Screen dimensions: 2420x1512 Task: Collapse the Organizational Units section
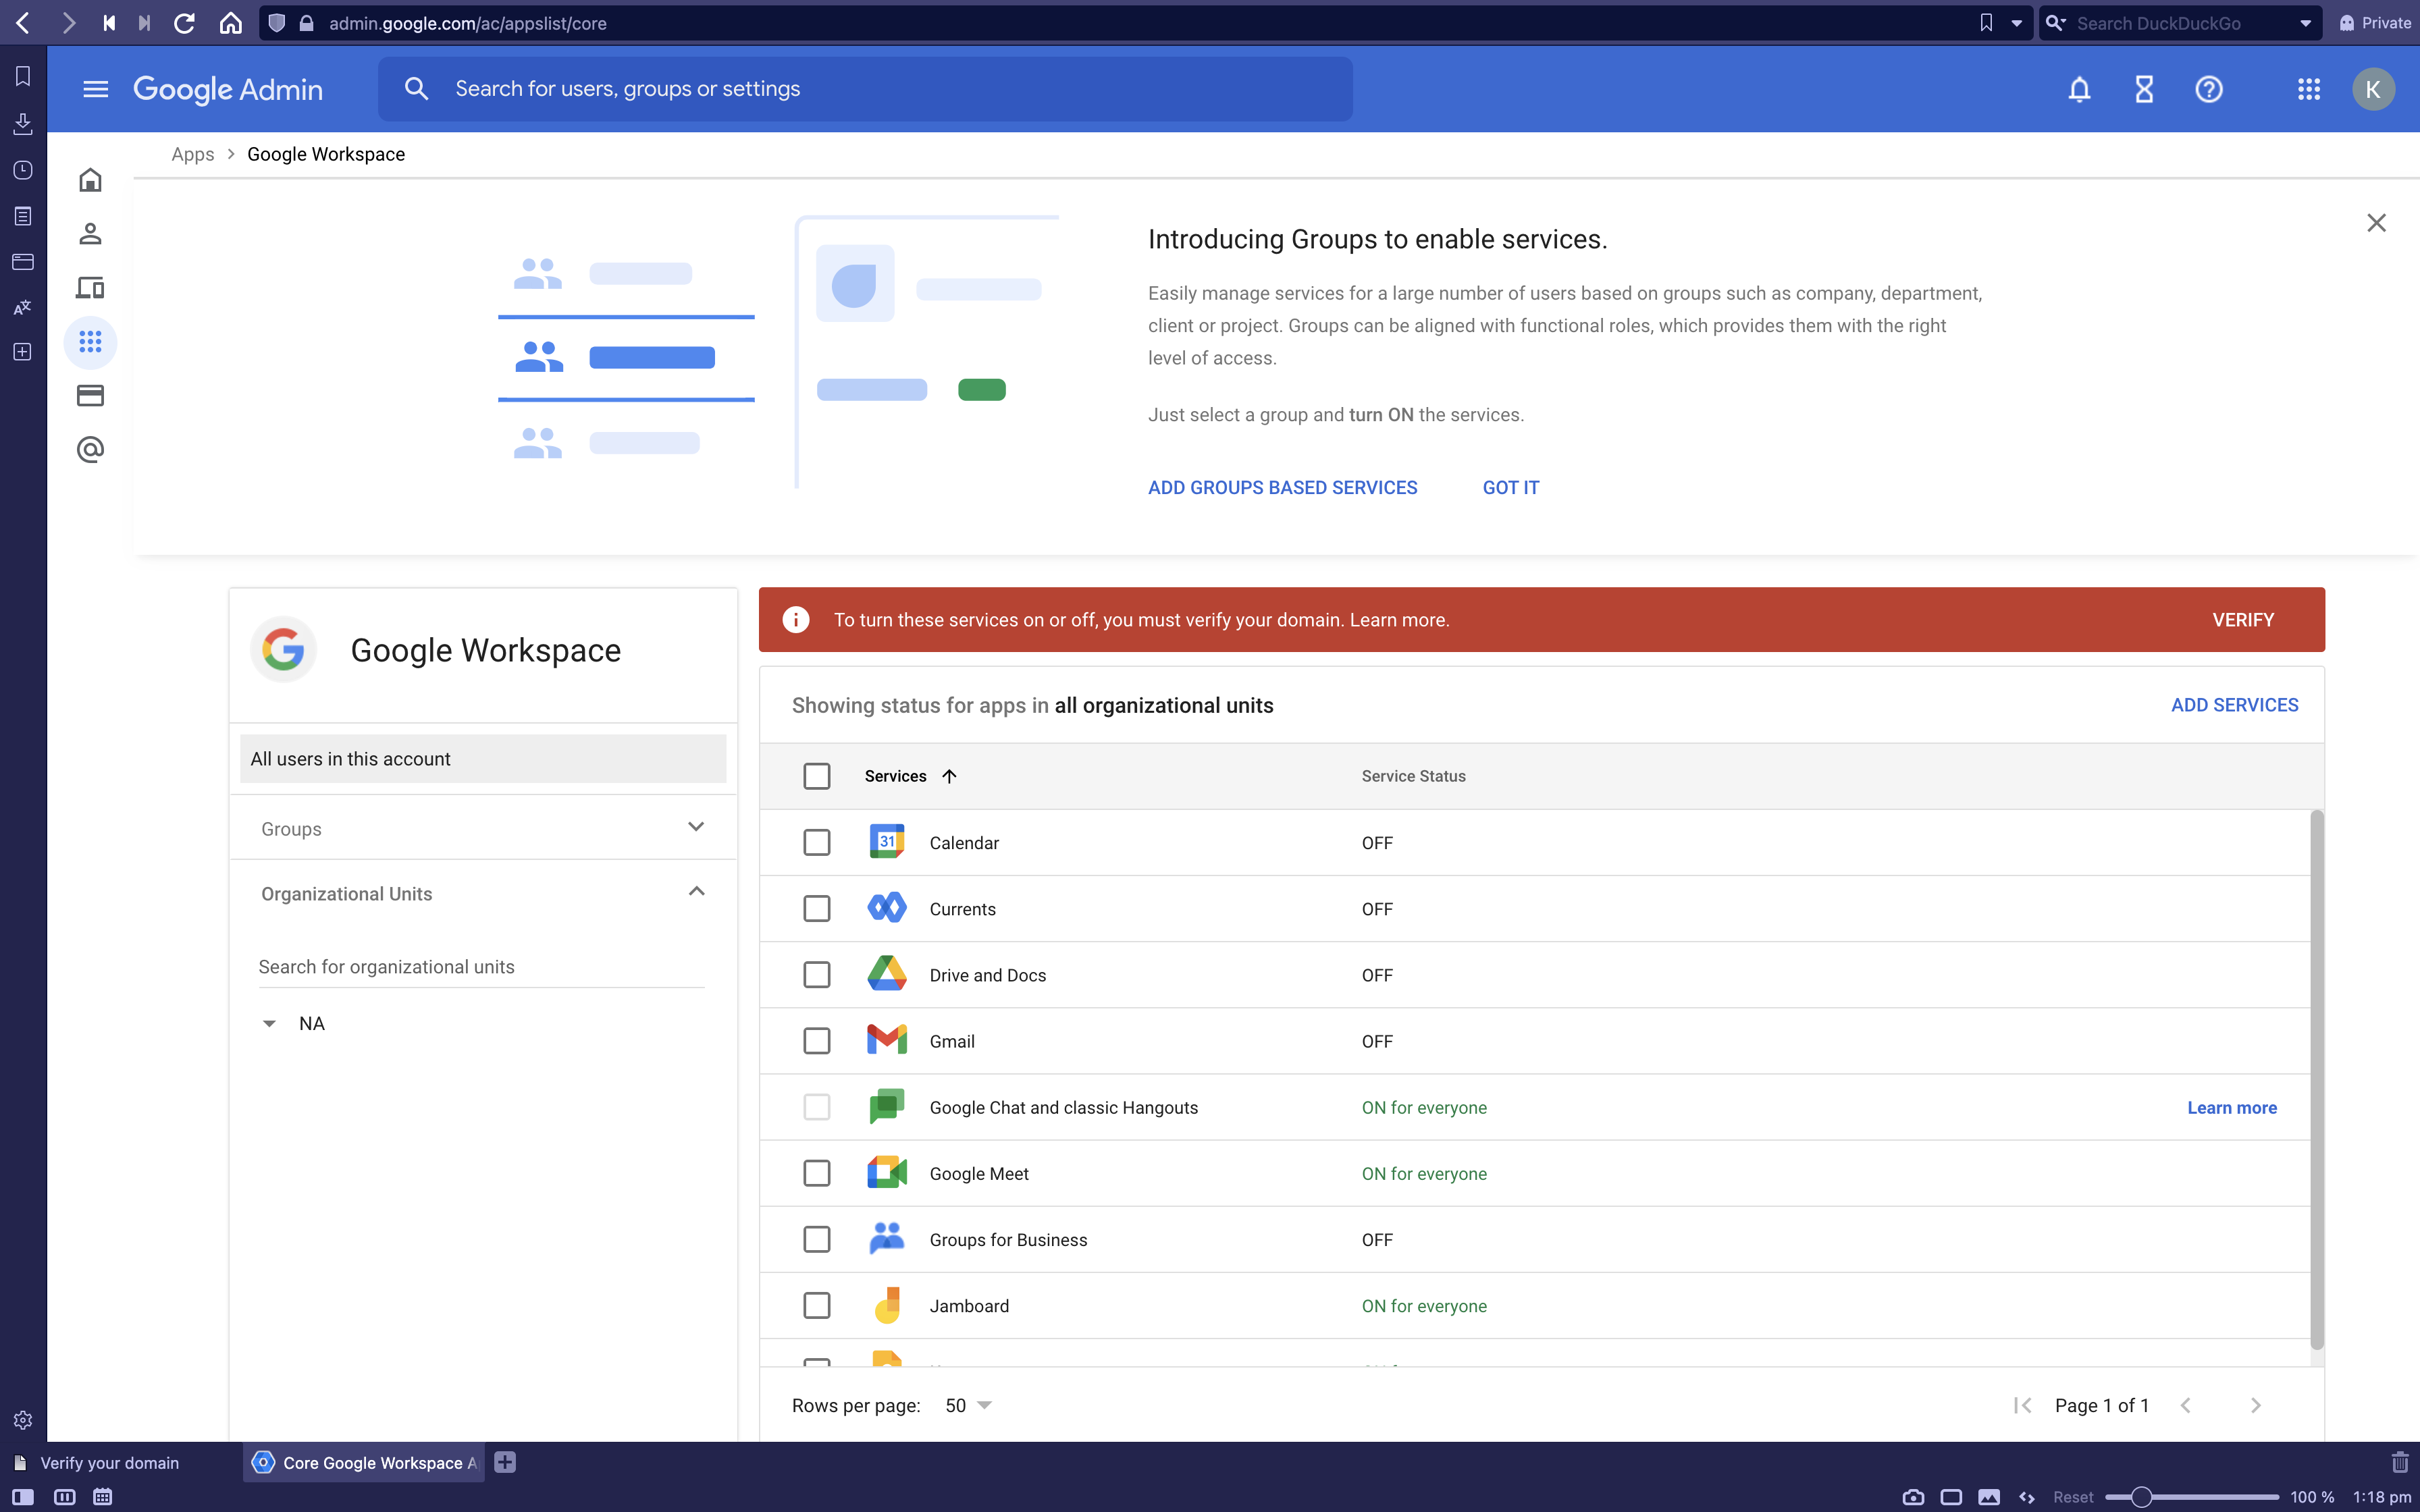click(696, 892)
